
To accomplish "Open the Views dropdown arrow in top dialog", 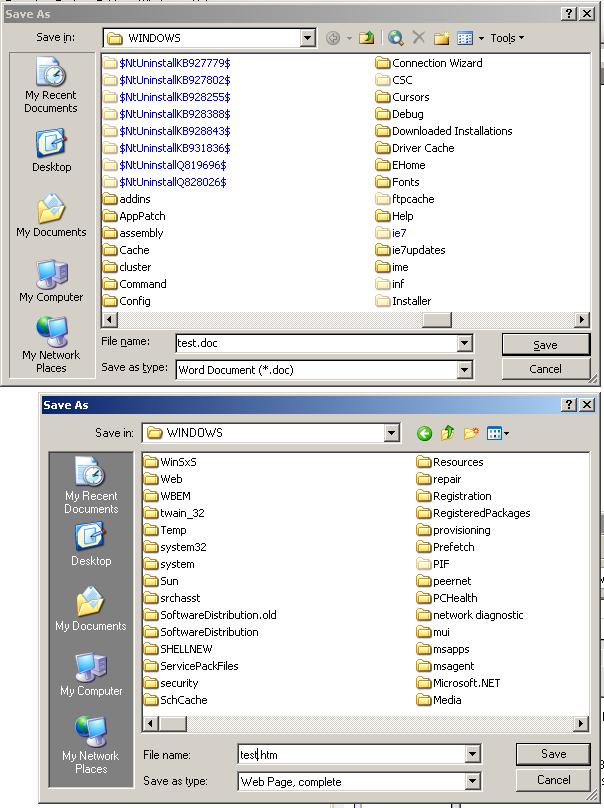I will tap(481, 38).
